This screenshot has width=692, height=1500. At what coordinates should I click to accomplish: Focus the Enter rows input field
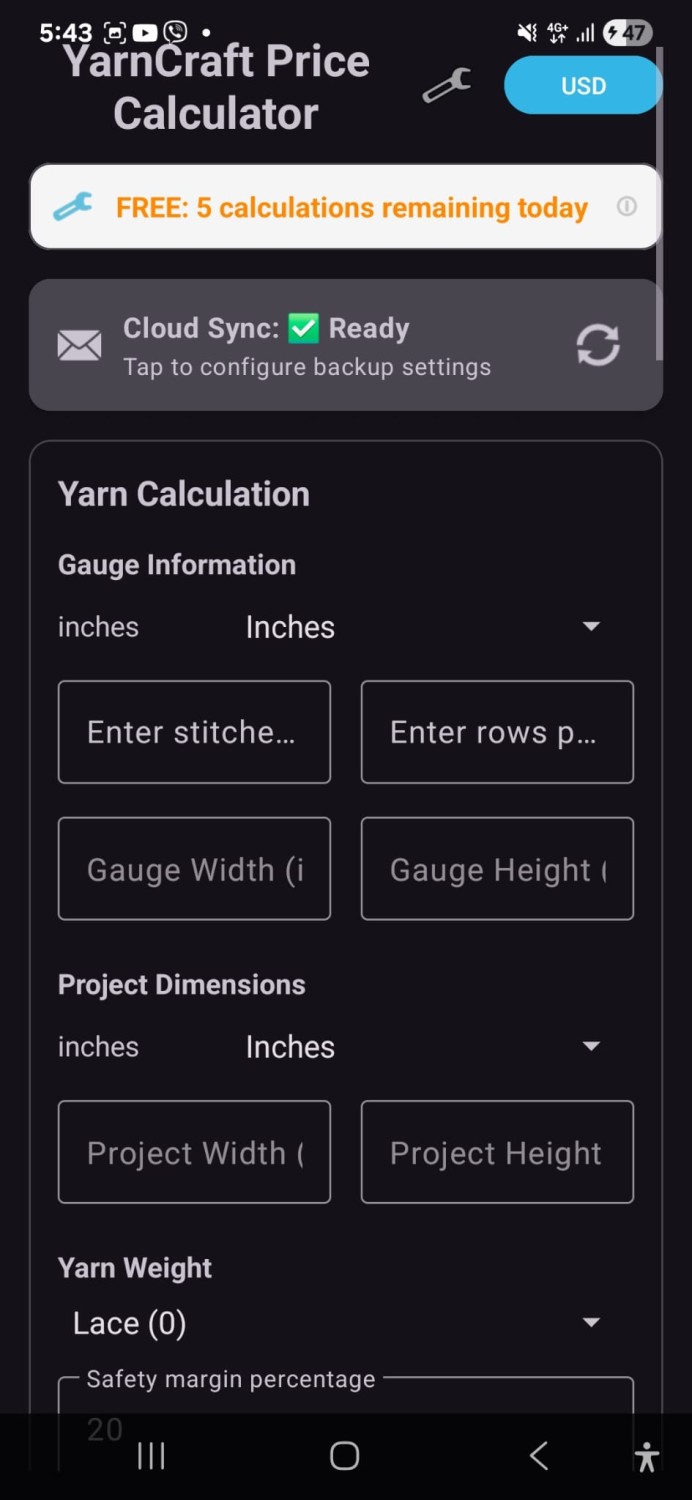(497, 732)
